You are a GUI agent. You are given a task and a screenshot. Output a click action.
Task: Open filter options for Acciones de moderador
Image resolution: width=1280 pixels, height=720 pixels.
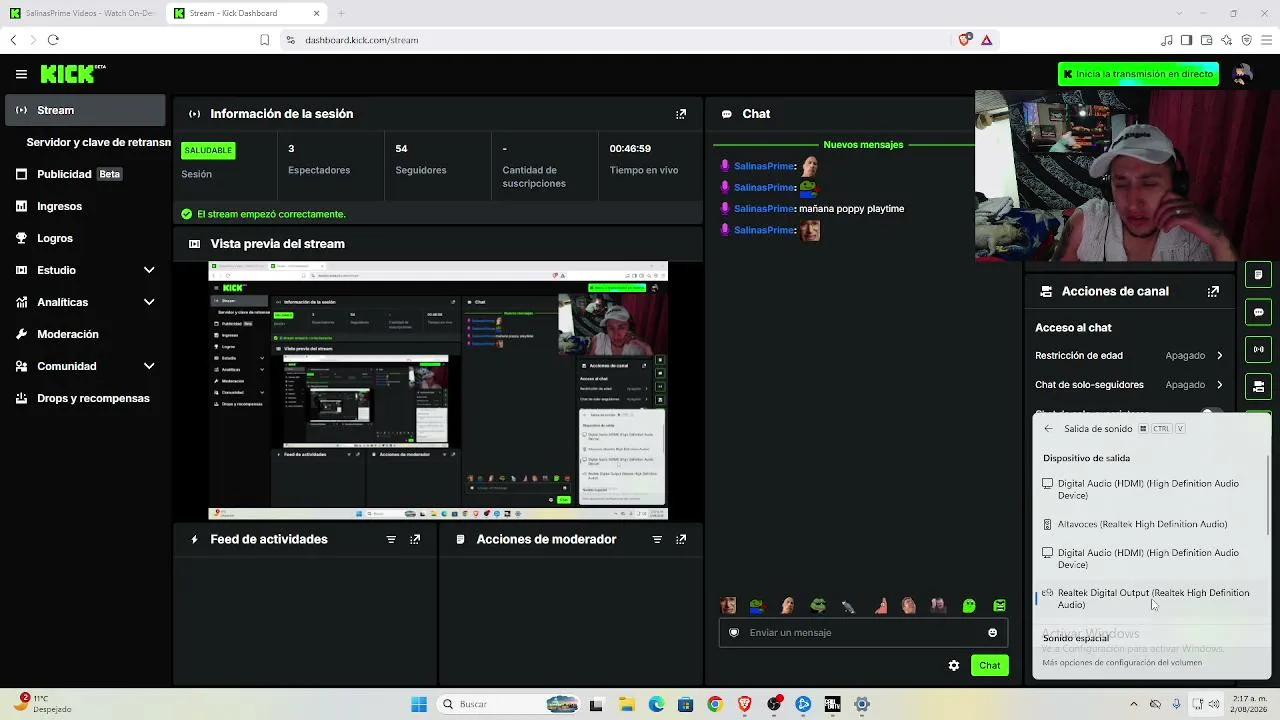pyautogui.click(x=657, y=539)
